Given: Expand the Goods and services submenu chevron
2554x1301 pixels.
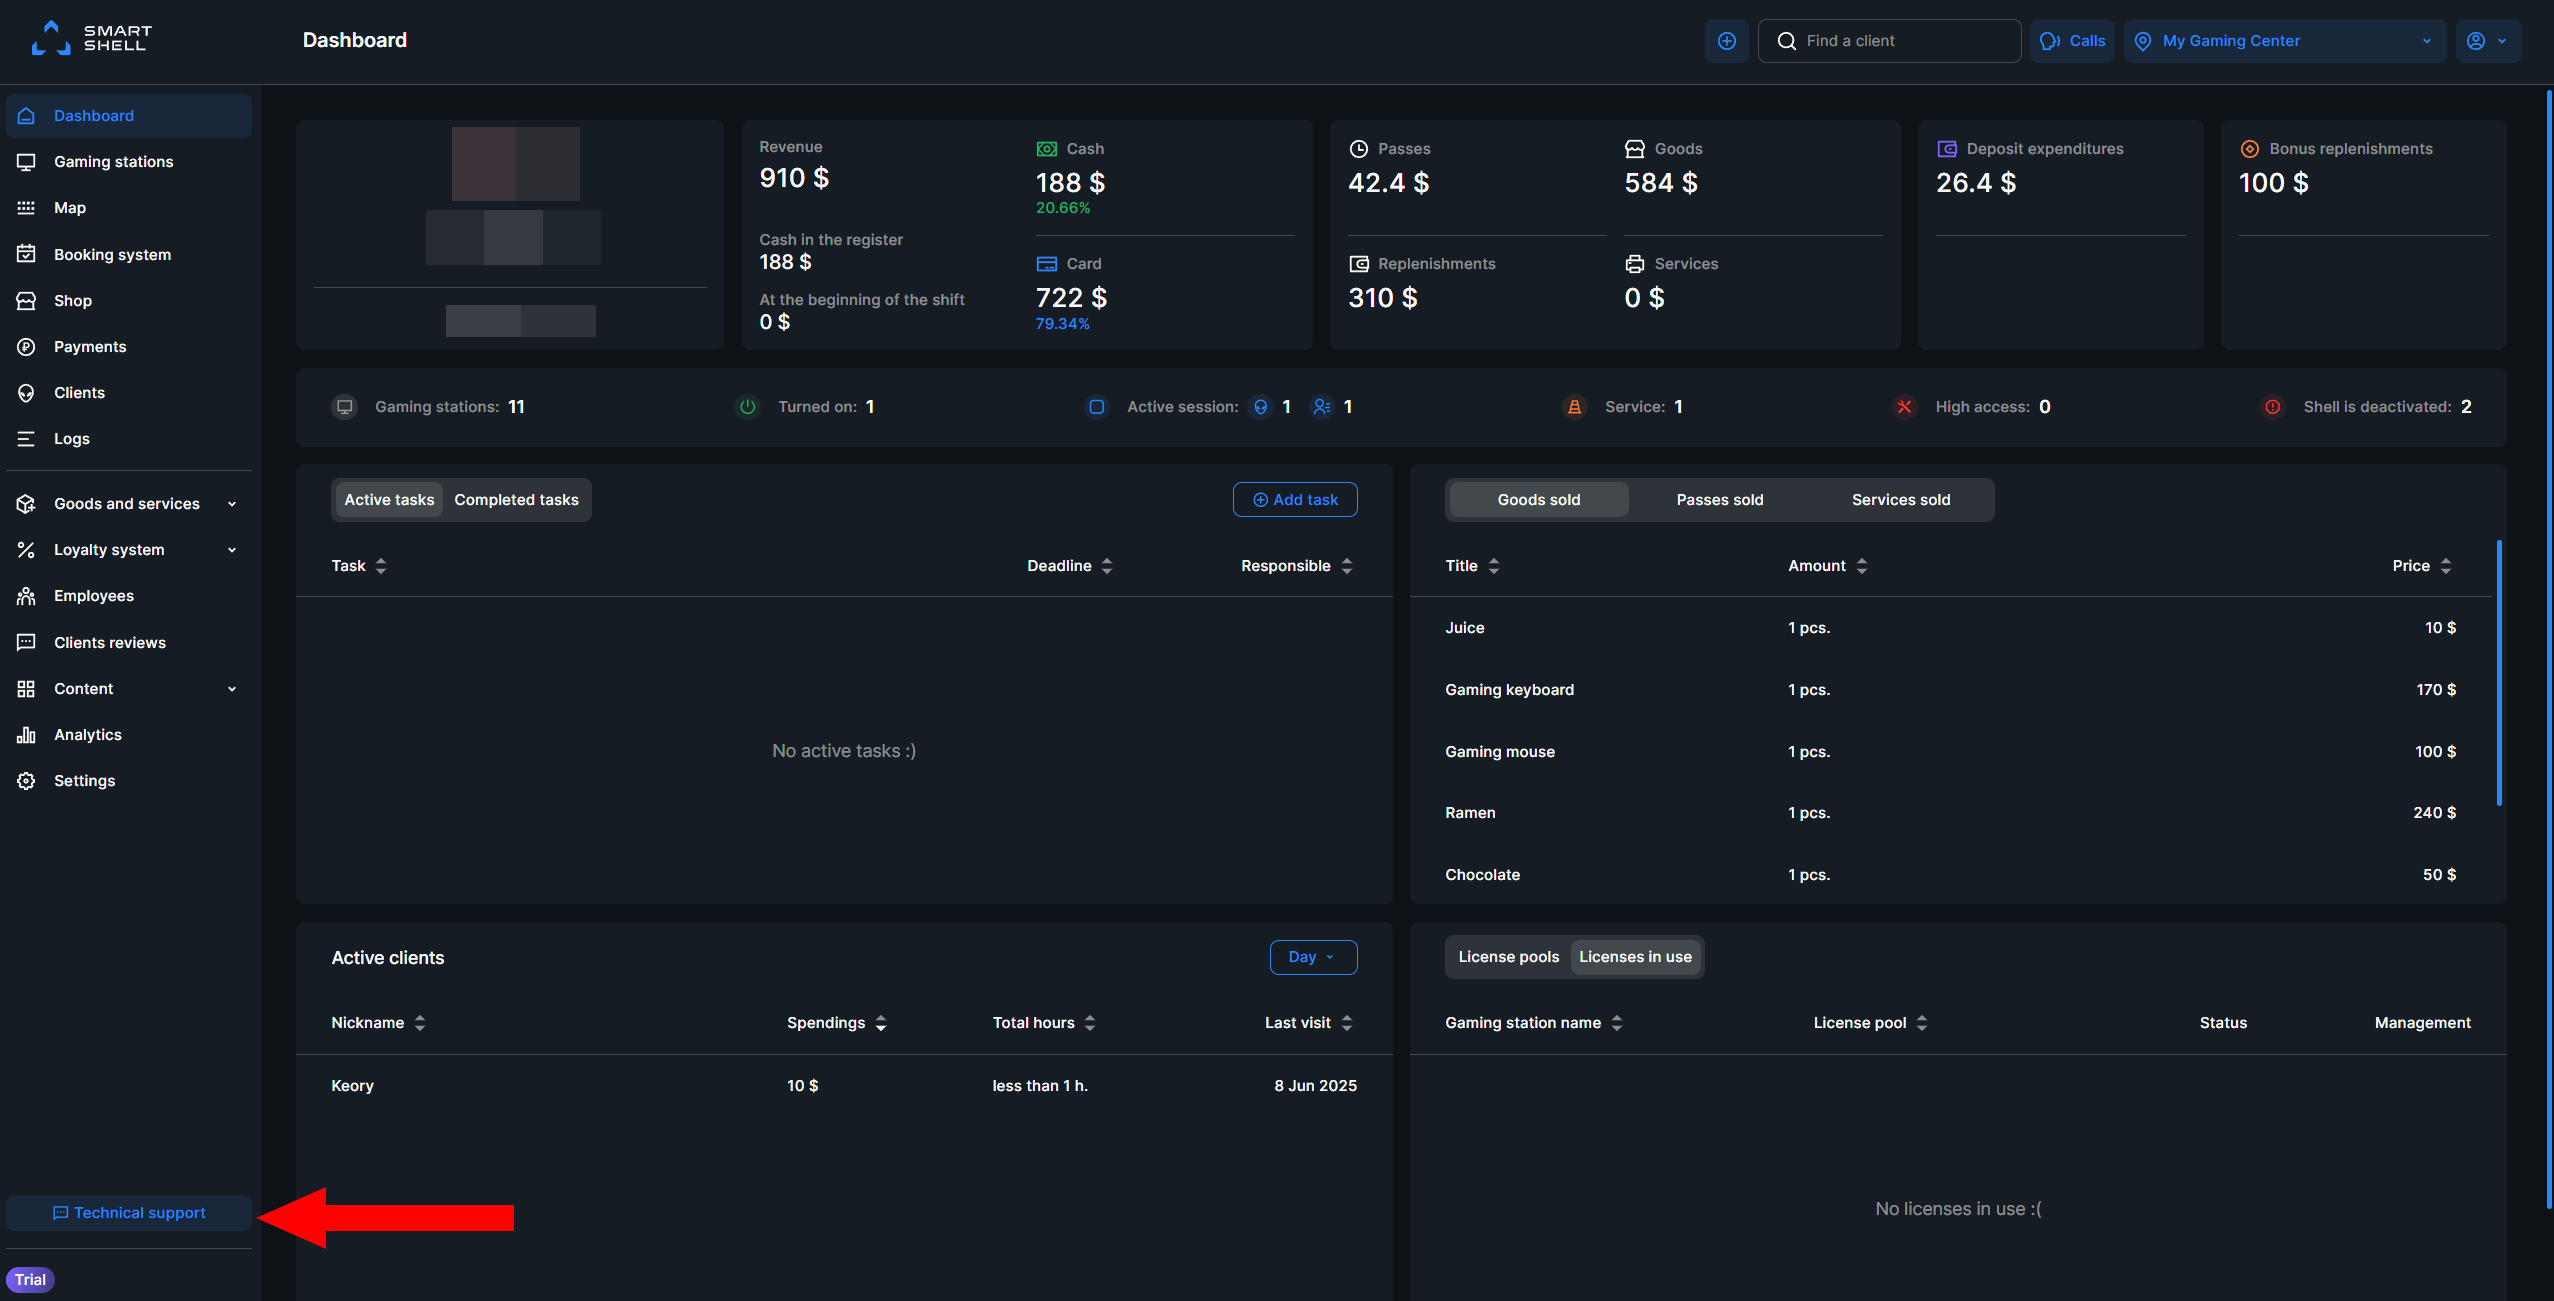Looking at the screenshot, I should [x=232, y=504].
